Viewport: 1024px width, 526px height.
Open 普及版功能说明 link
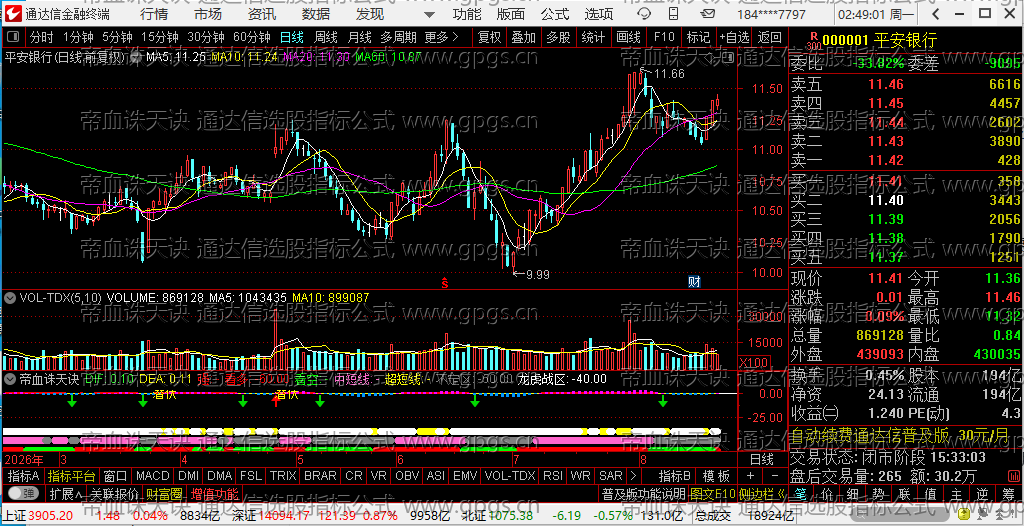(x=643, y=493)
